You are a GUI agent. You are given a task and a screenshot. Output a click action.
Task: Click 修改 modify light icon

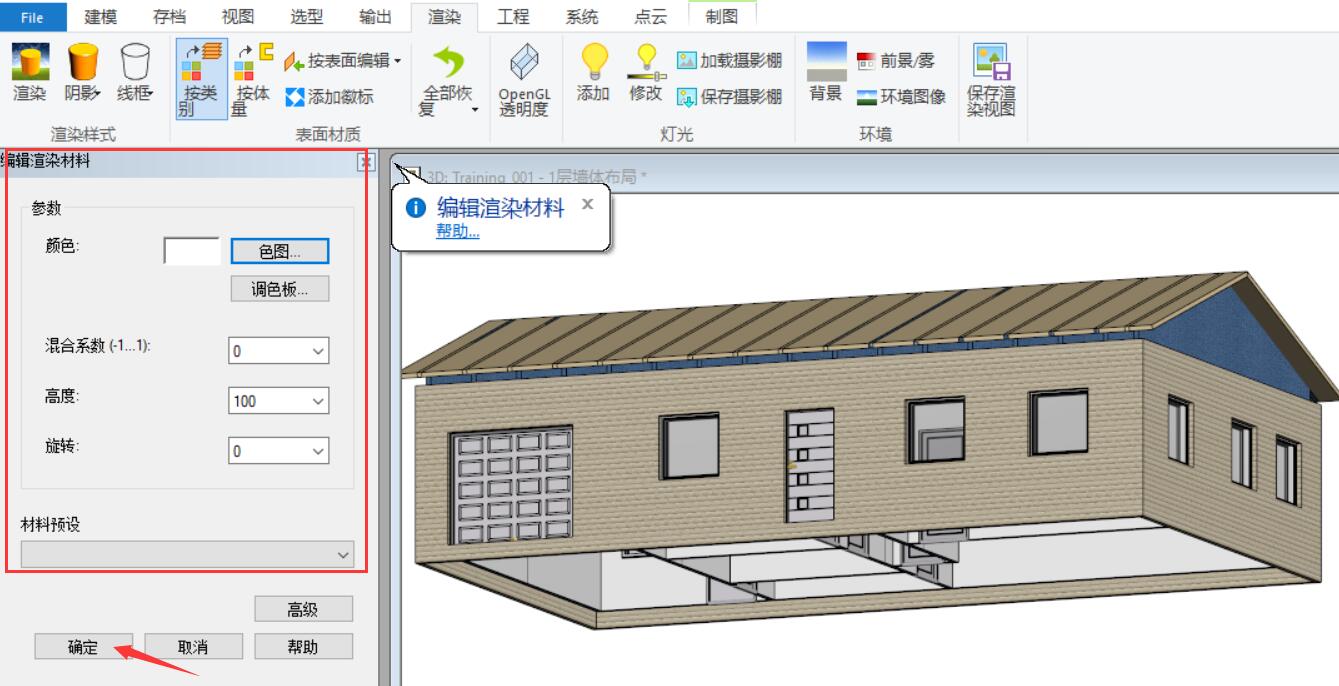click(x=646, y=62)
